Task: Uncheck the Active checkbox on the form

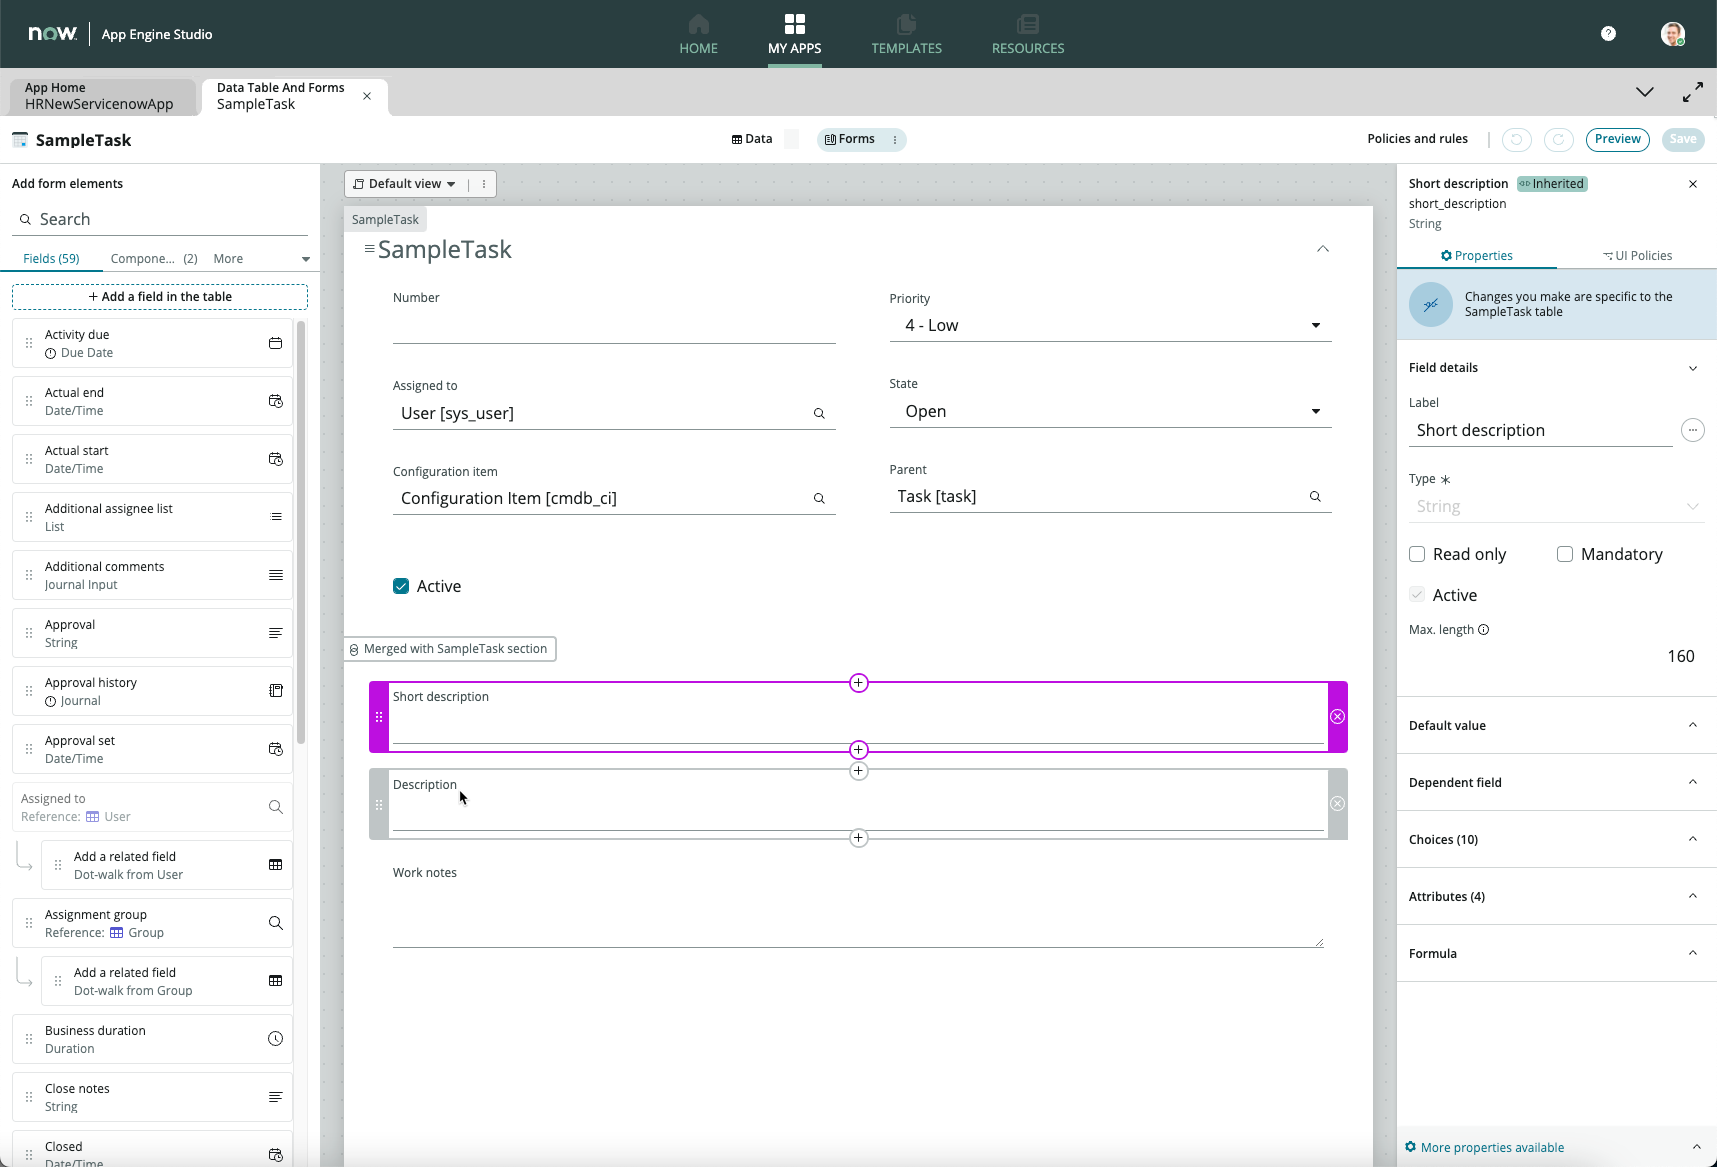Action: click(401, 586)
